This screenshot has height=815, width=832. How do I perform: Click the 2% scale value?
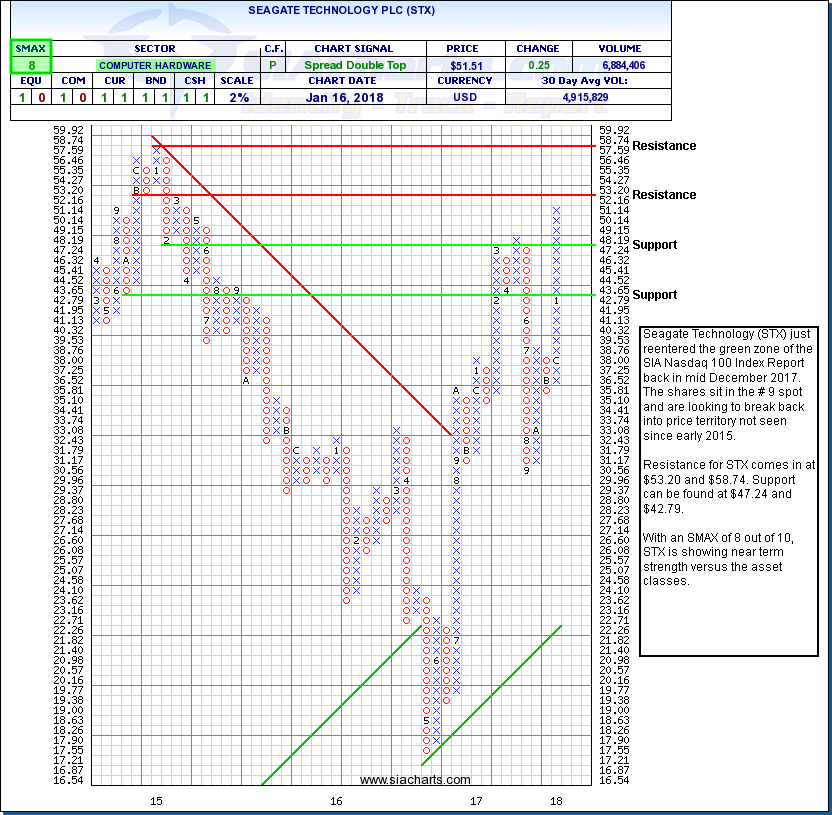coord(236,97)
